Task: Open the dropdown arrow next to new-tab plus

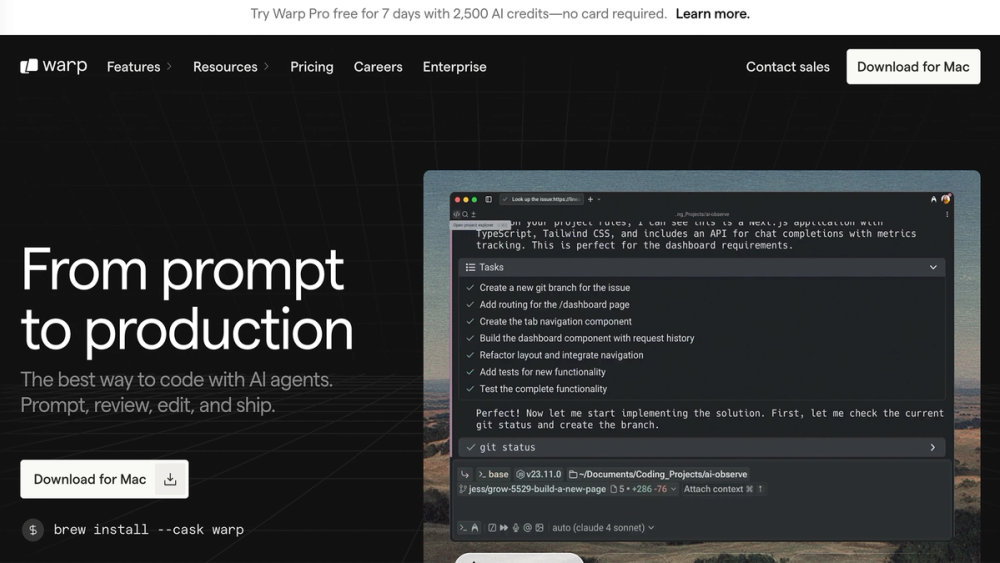Action: 599,200
